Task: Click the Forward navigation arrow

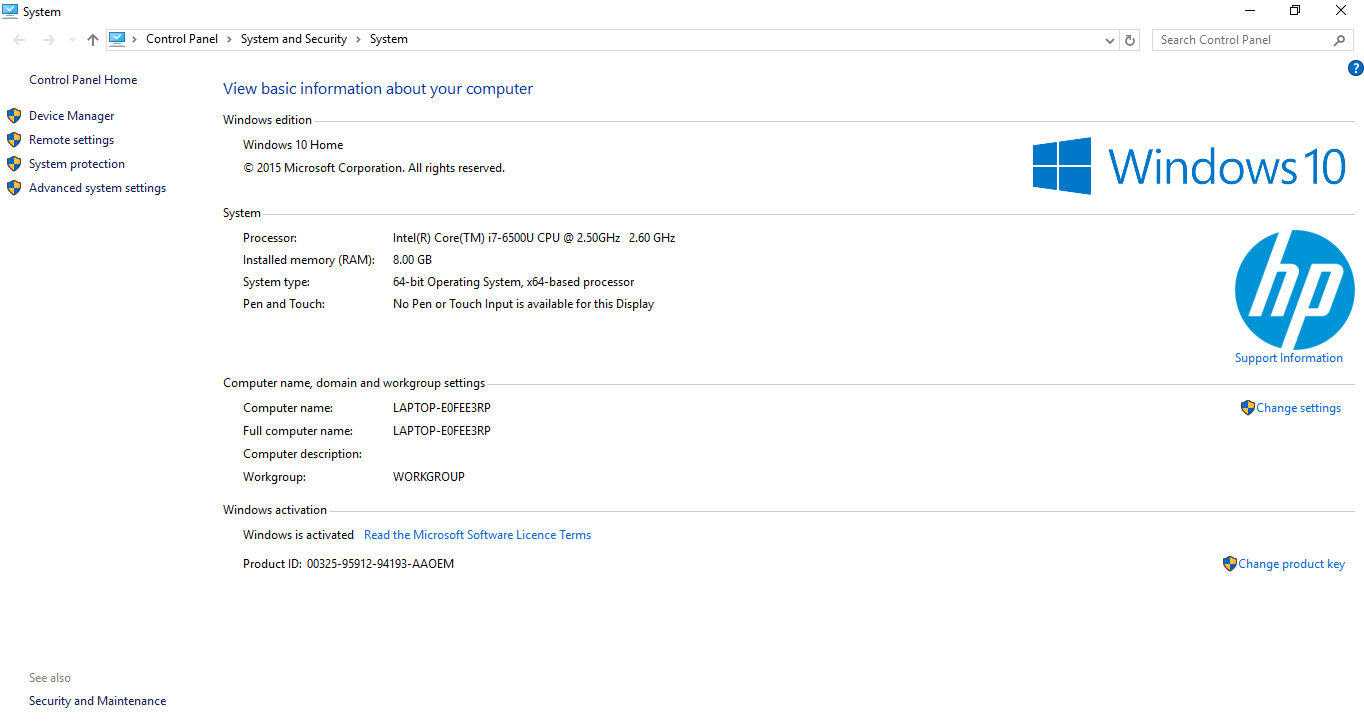Action: (48, 40)
